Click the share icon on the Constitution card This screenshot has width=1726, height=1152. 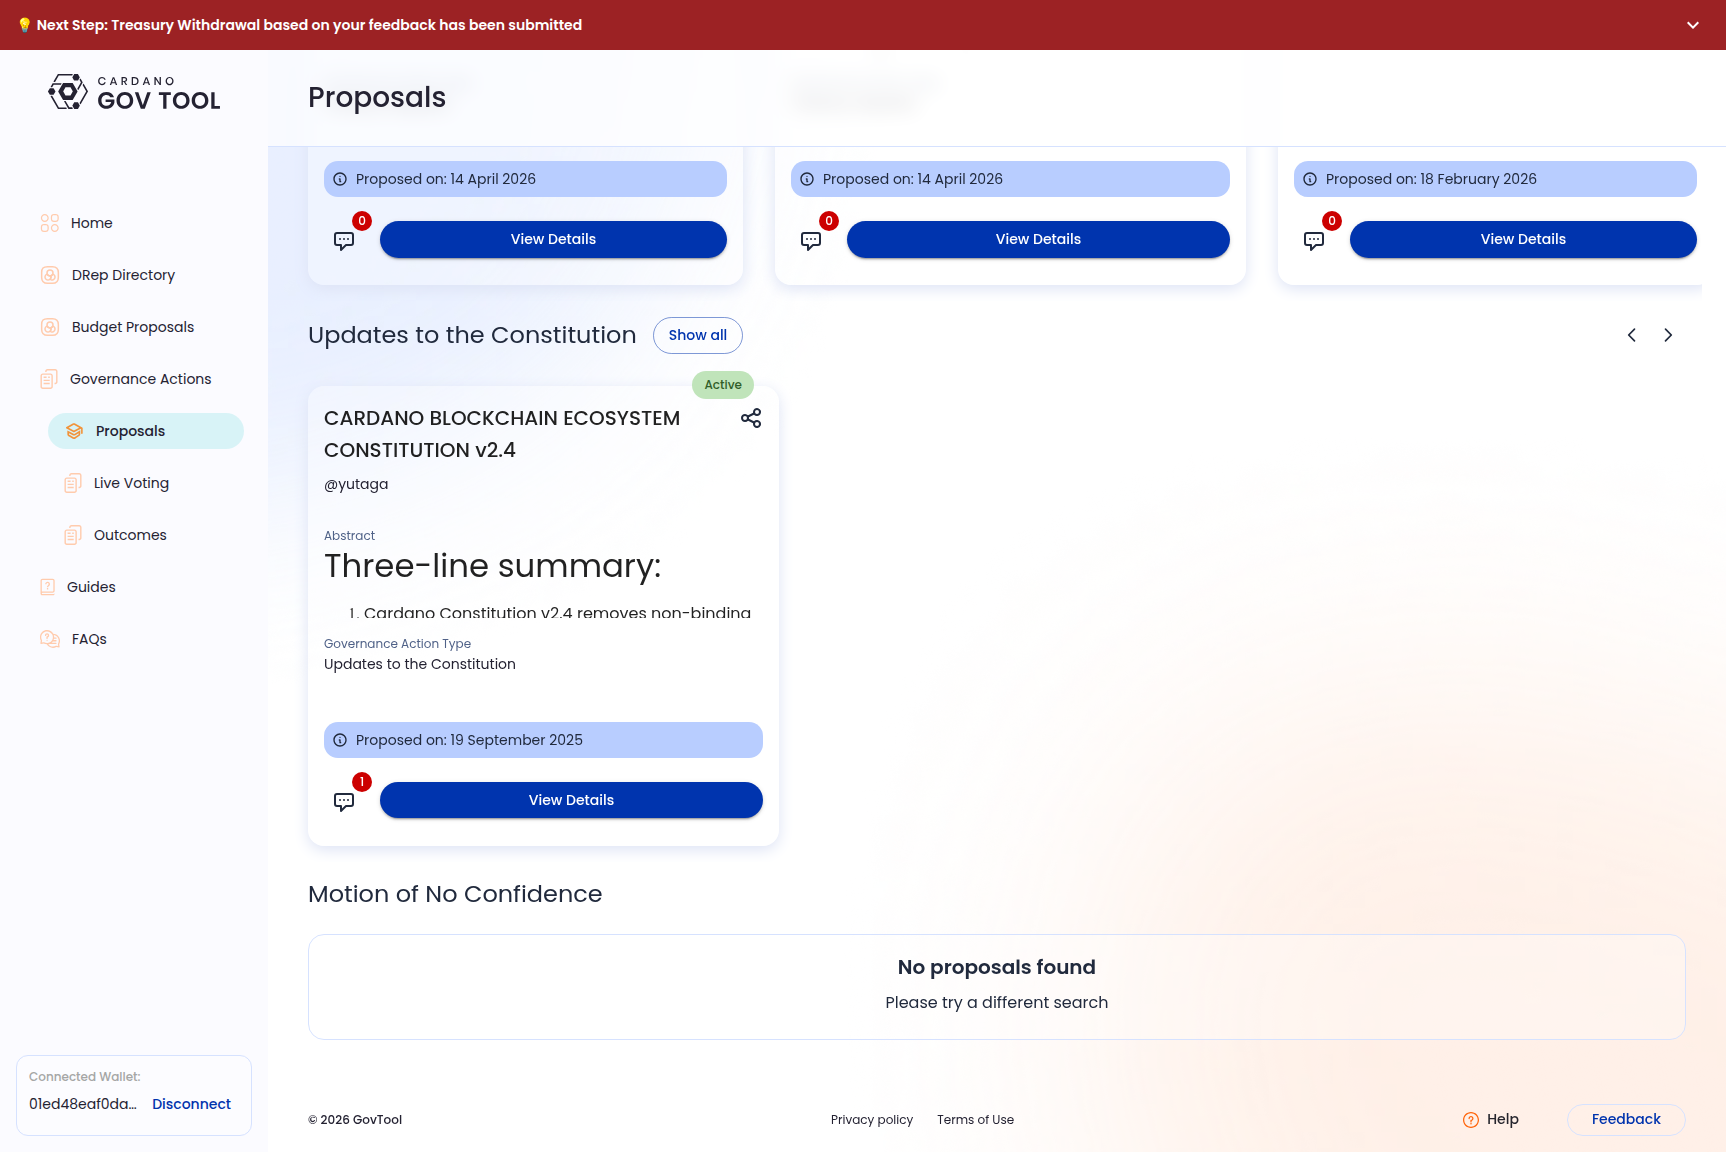[751, 418]
